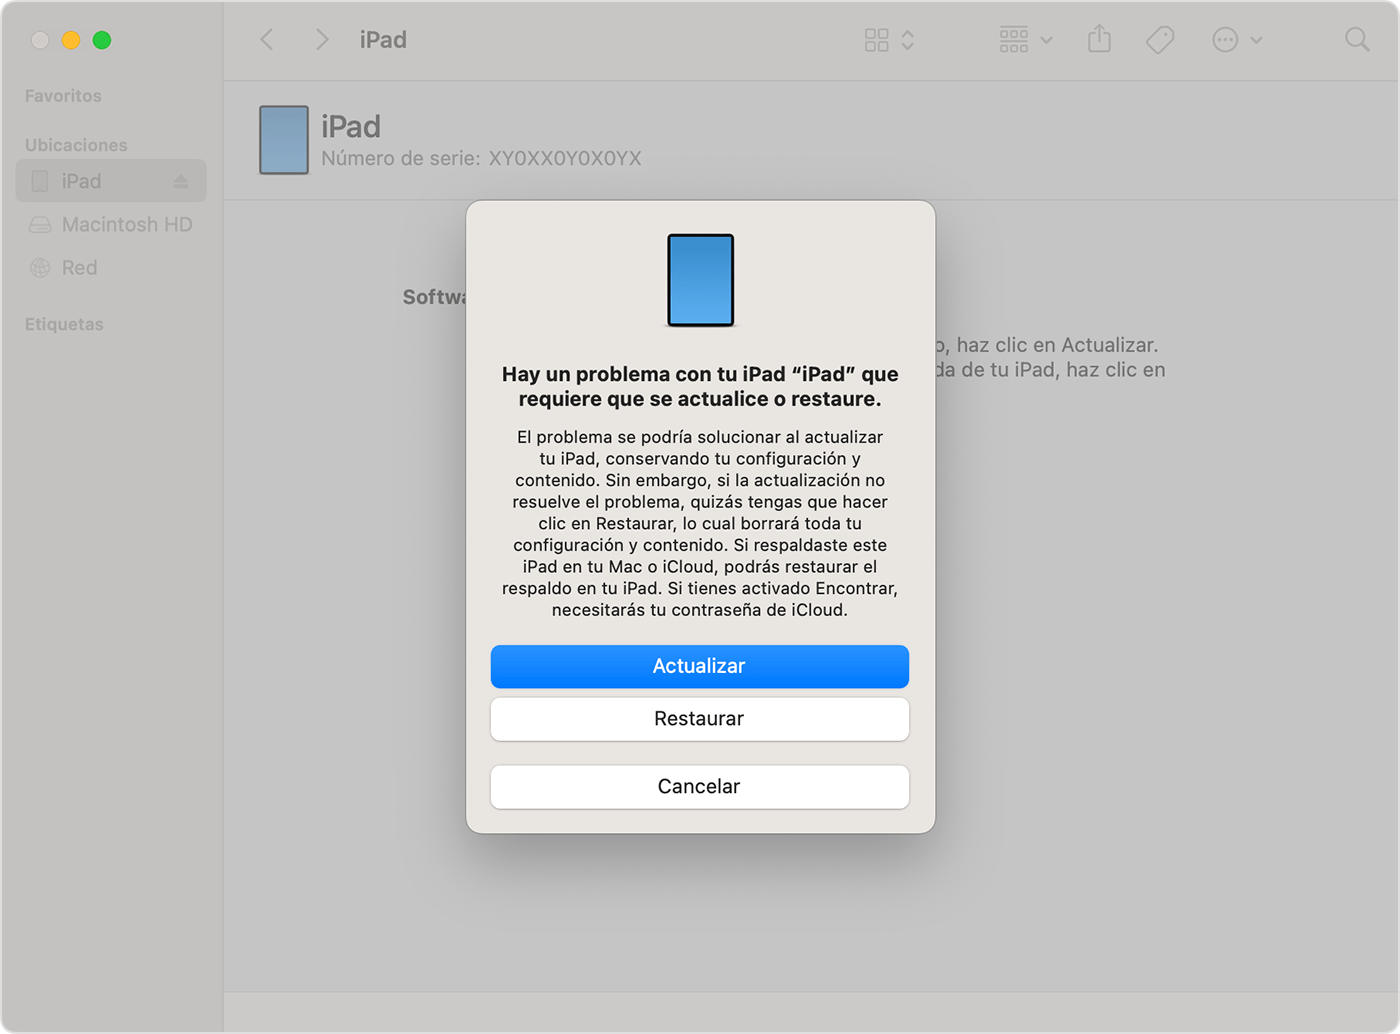1400x1034 pixels.
Task: Open the view options dropdown chevron
Action: point(907,40)
